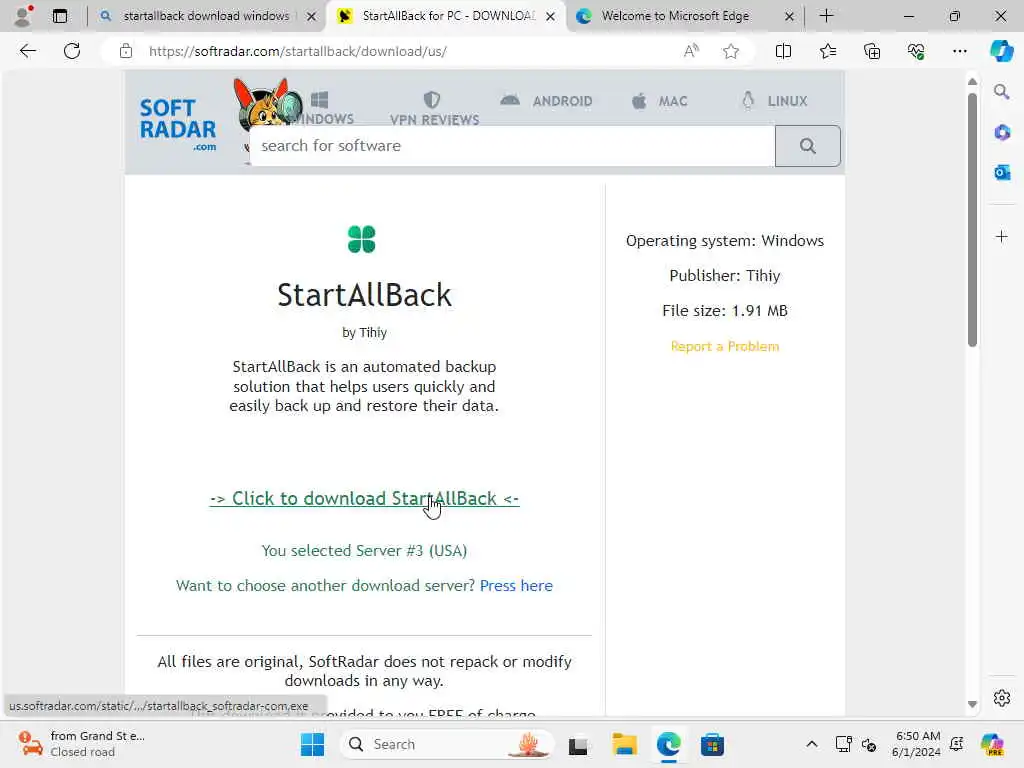This screenshot has height=768, width=1024.
Task: Click to download StartAllBack link
Action: 364,498
